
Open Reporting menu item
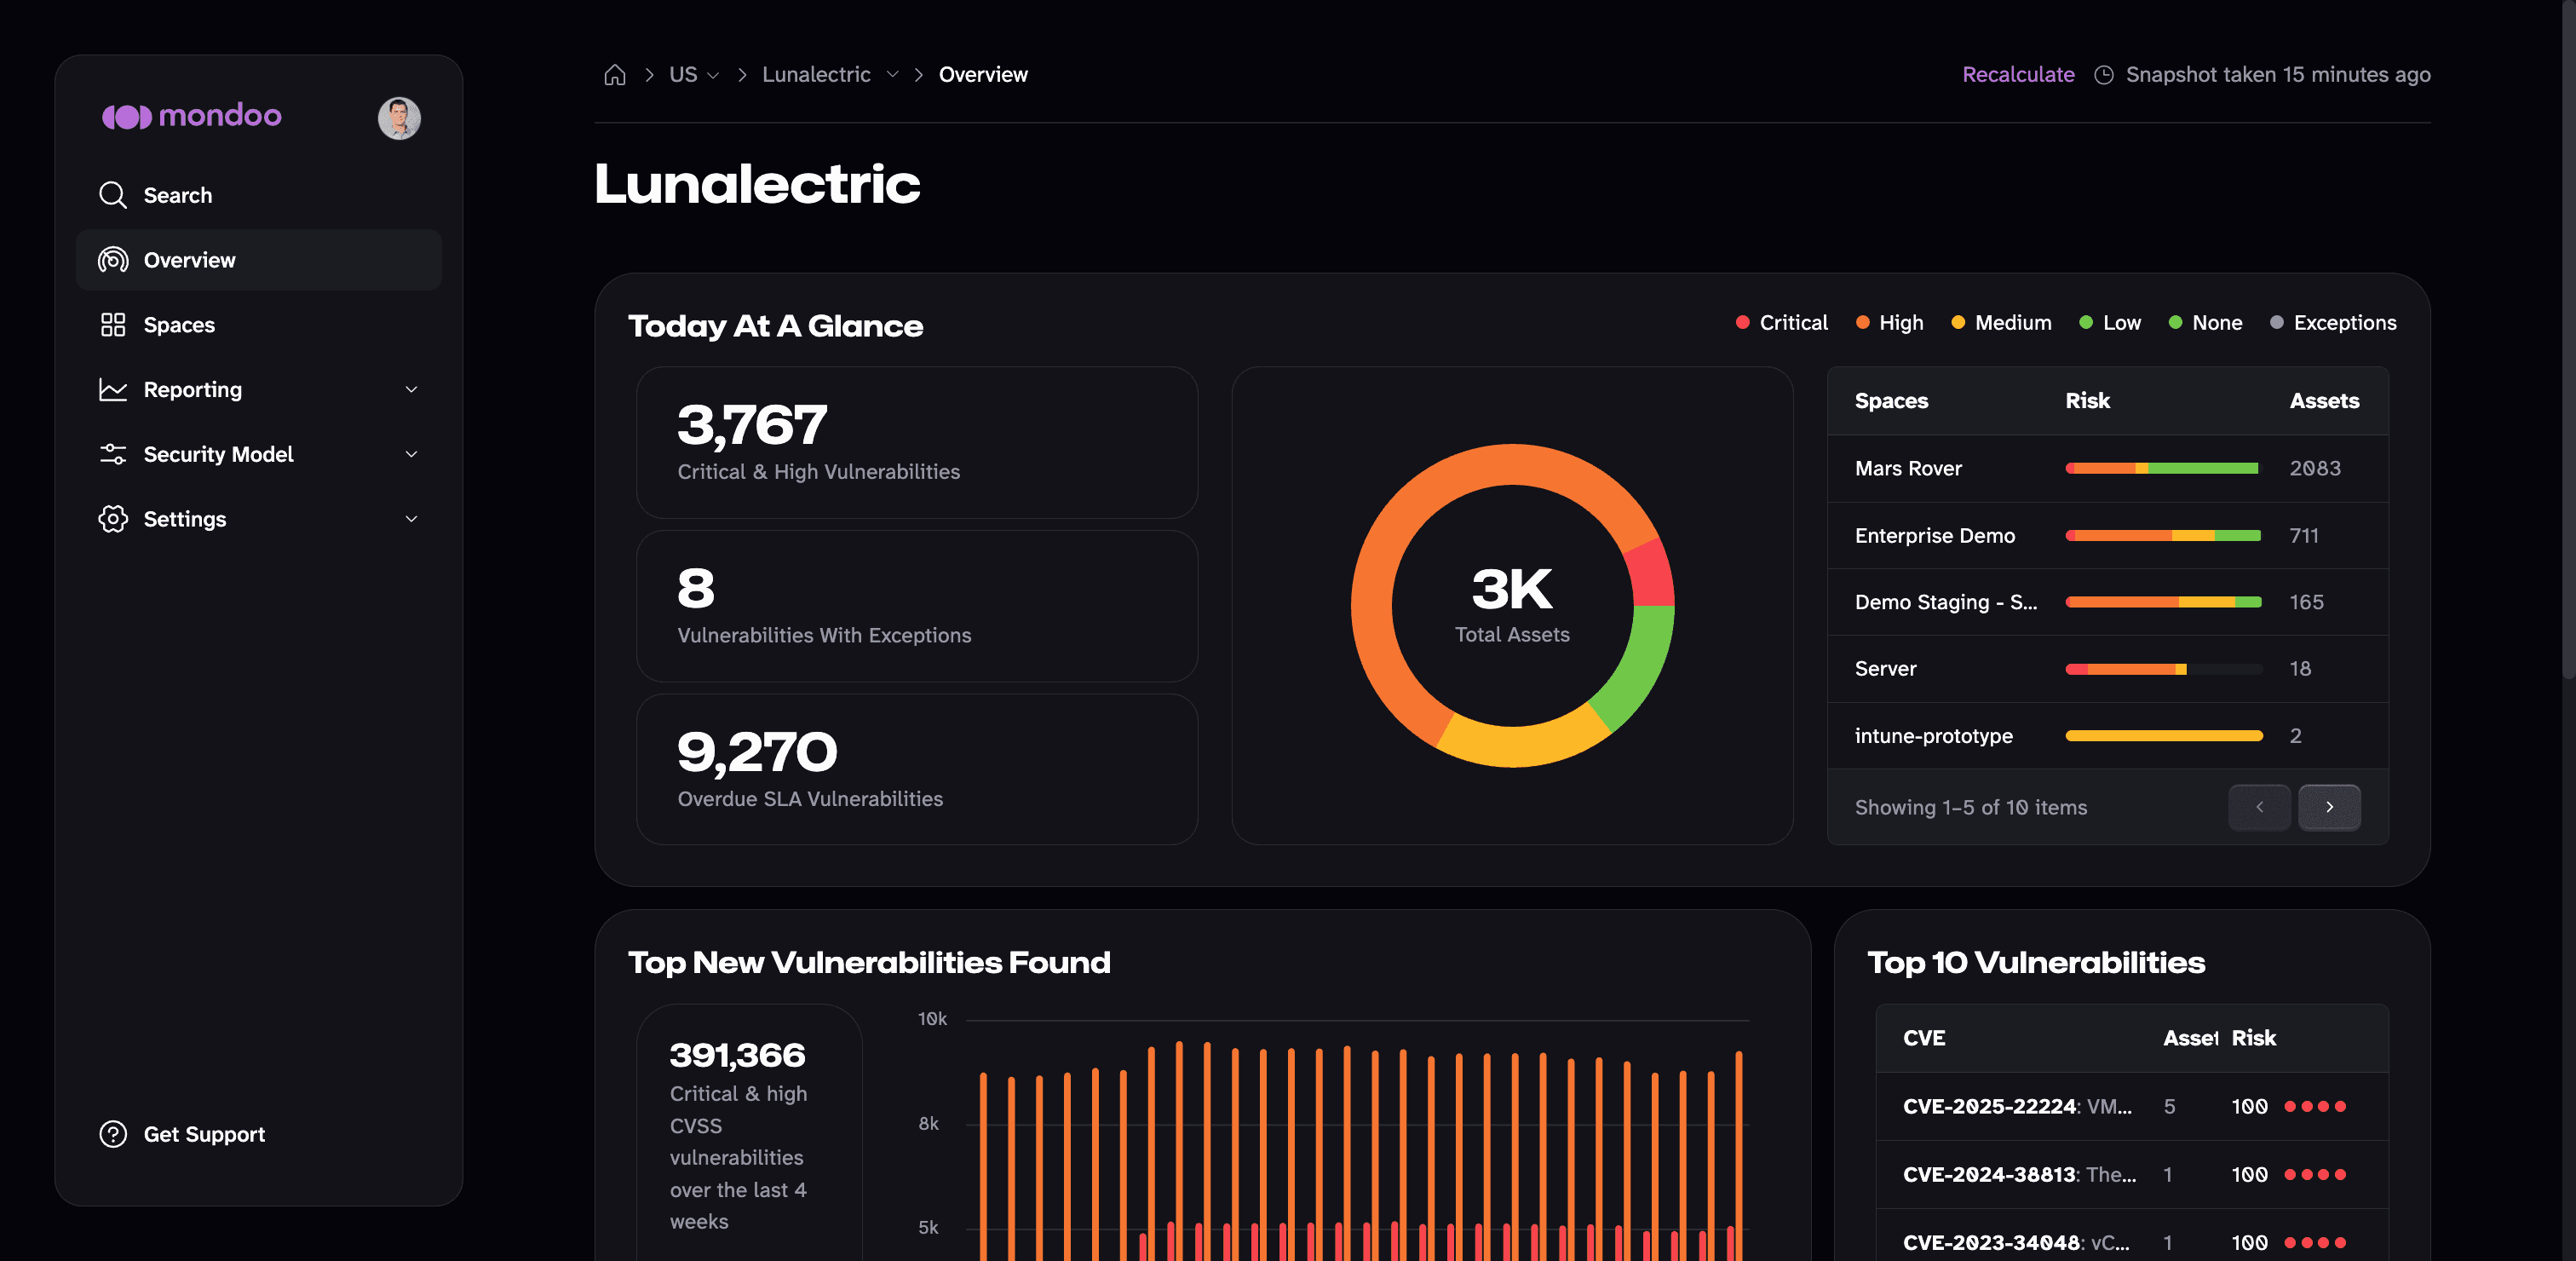[x=258, y=390]
